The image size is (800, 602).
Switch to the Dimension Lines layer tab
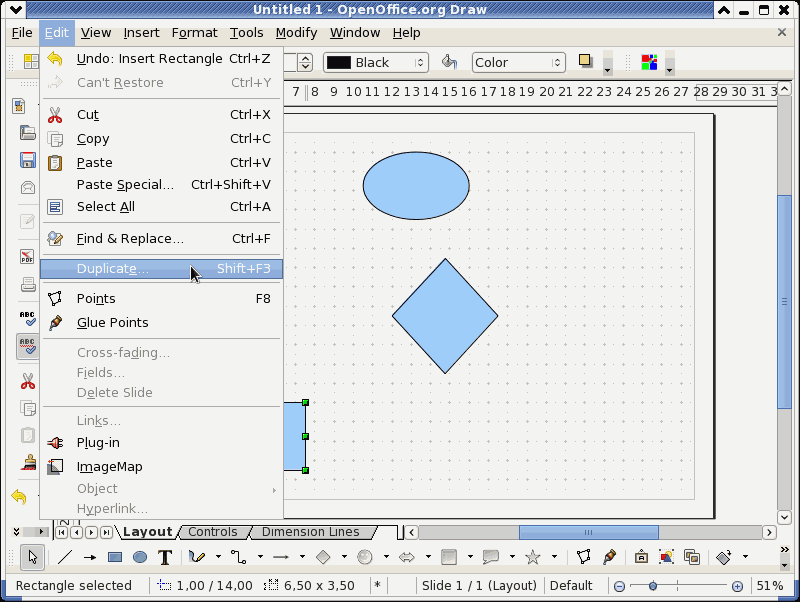pyautogui.click(x=311, y=532)
